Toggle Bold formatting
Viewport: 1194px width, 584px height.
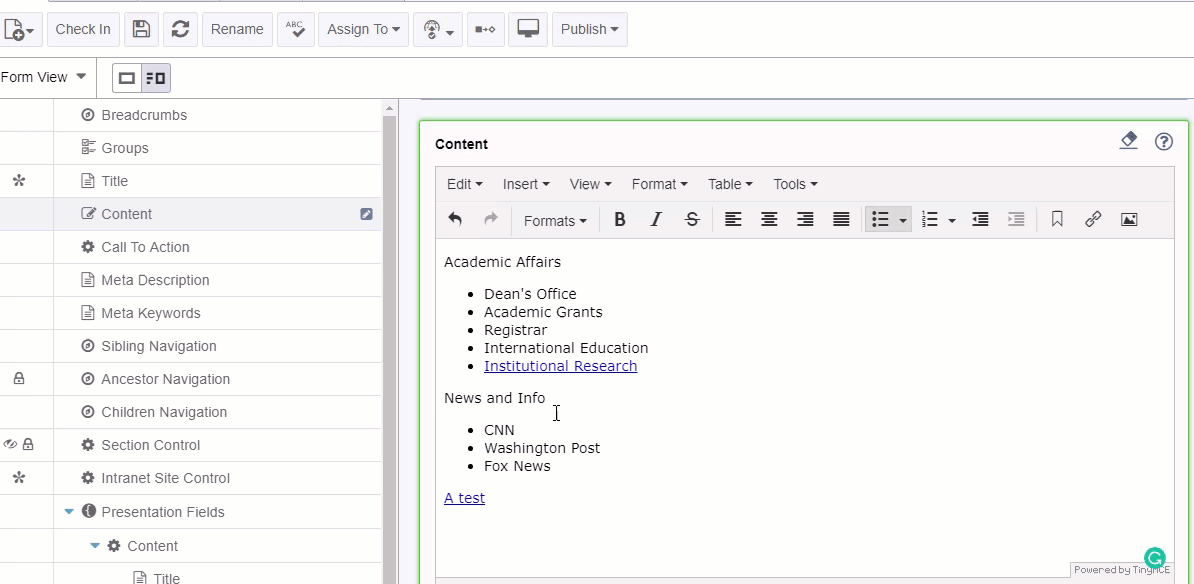[x=620, y=220]
